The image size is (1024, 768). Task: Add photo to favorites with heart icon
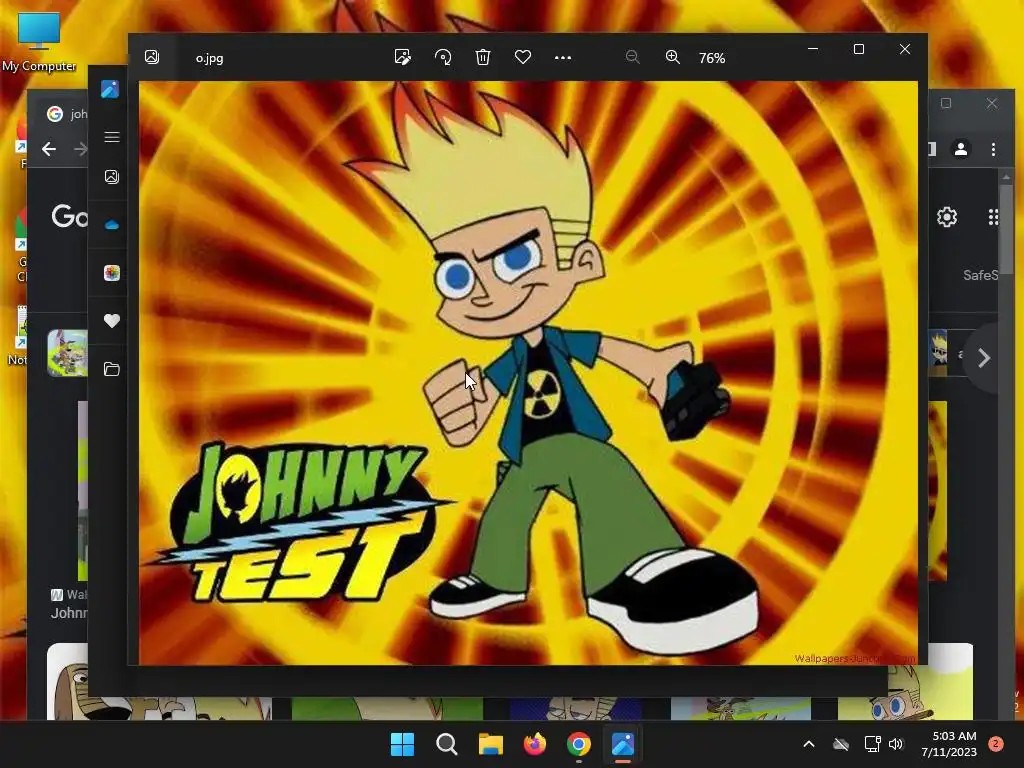coord(522,57)
